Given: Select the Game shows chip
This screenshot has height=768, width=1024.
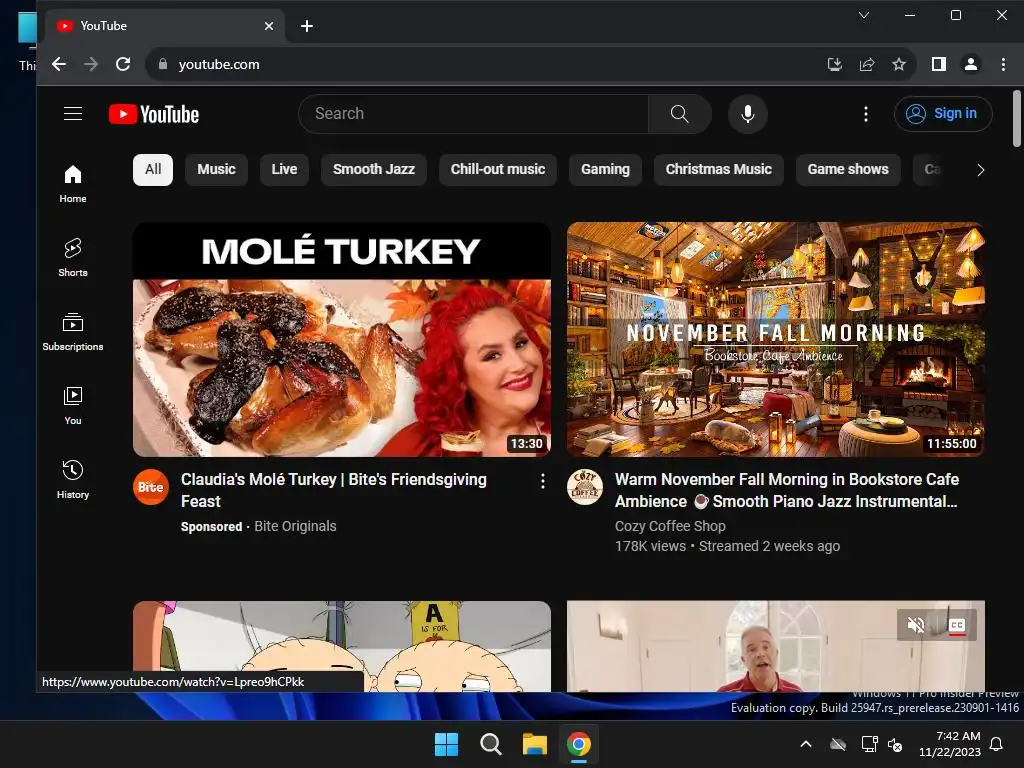Looking at the screenshot, I should pos(848,170).
